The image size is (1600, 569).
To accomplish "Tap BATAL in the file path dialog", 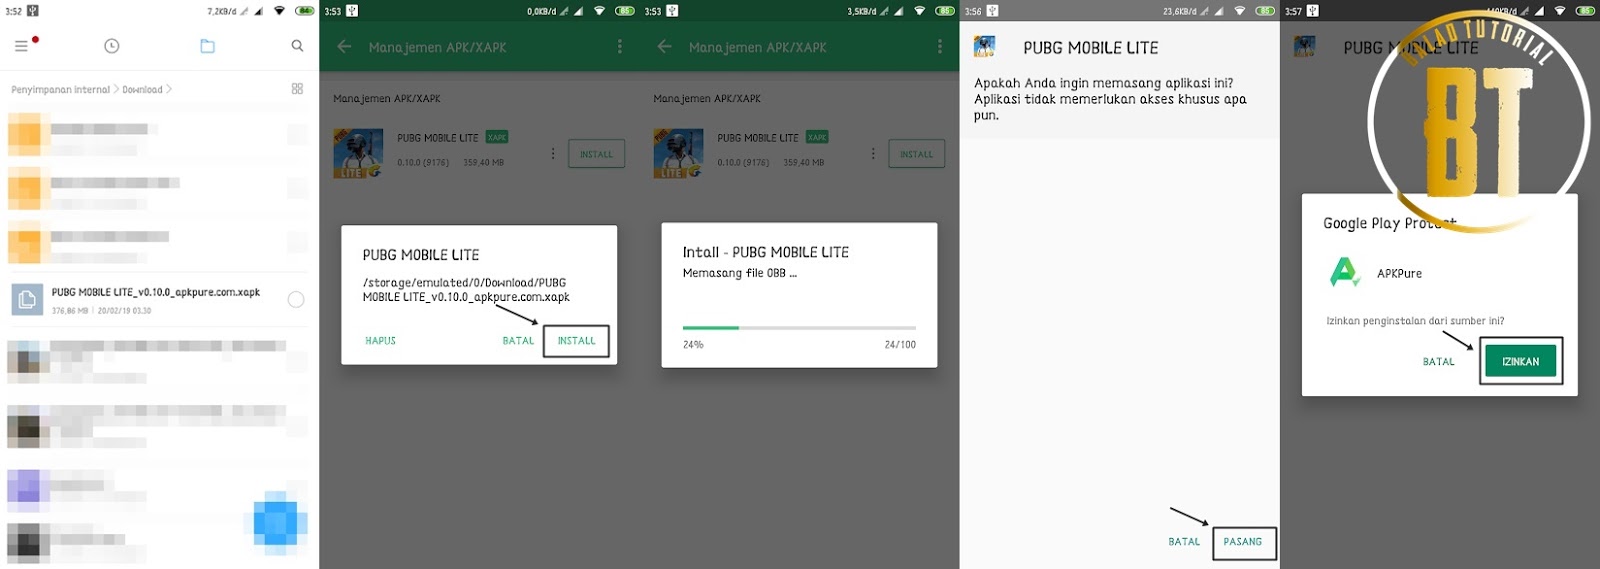I will pyautogui.click(x=518, y=341).
